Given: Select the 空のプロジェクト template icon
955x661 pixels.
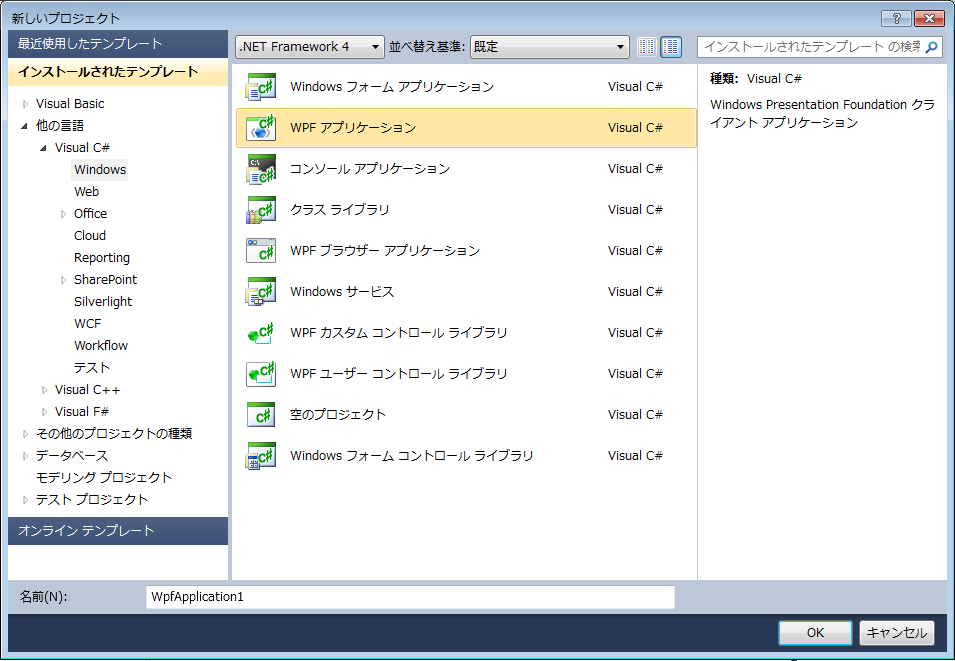Looking at the screenshot, I should tap(260, 414).
